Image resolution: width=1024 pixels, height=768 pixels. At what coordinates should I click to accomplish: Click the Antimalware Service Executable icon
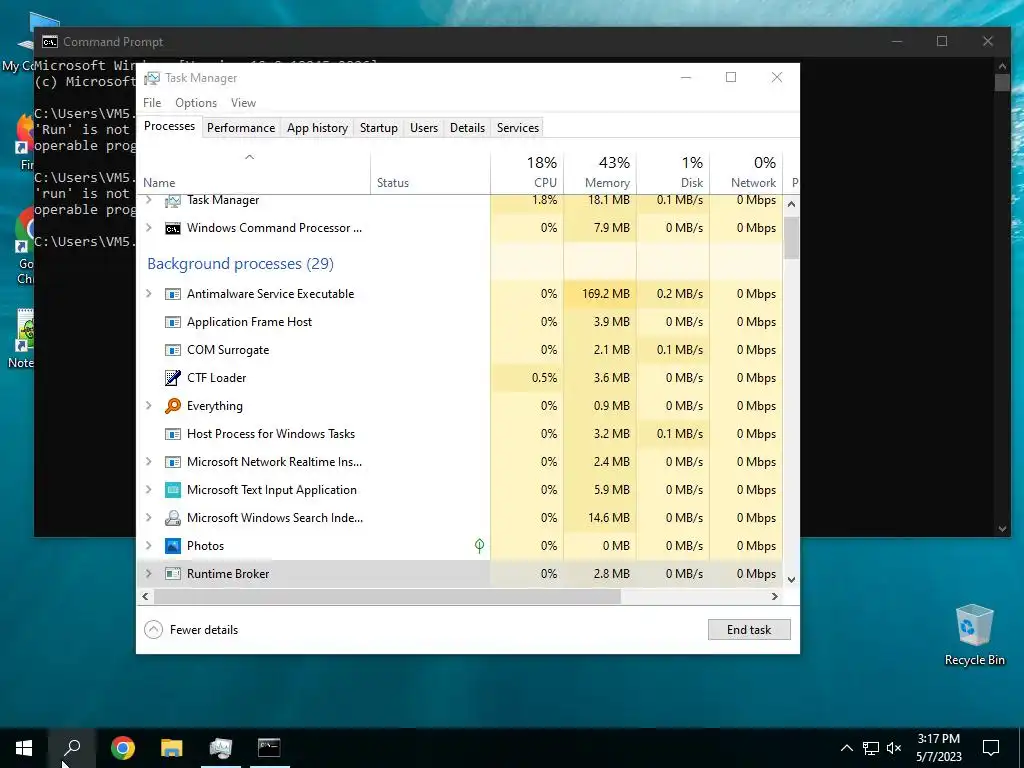pos(172,295)
